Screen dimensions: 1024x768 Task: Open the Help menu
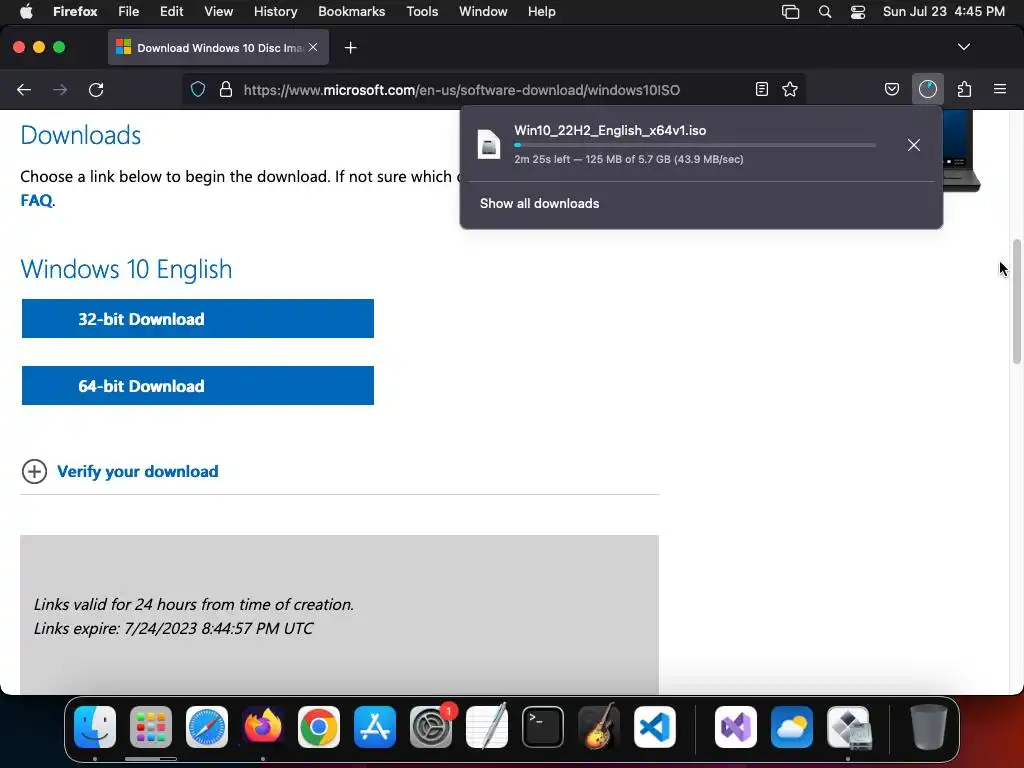click(542, 12)
